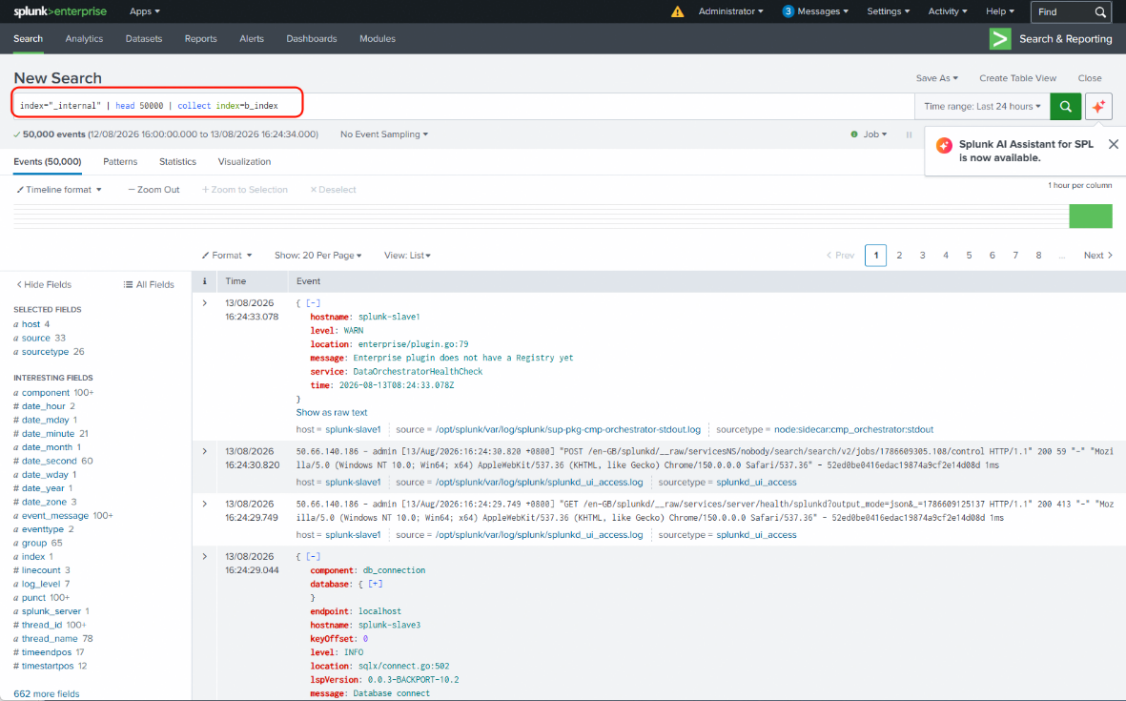Open the No Event Sampling dropdown
The image size is (1126, 701).
[x=383, y=134]
